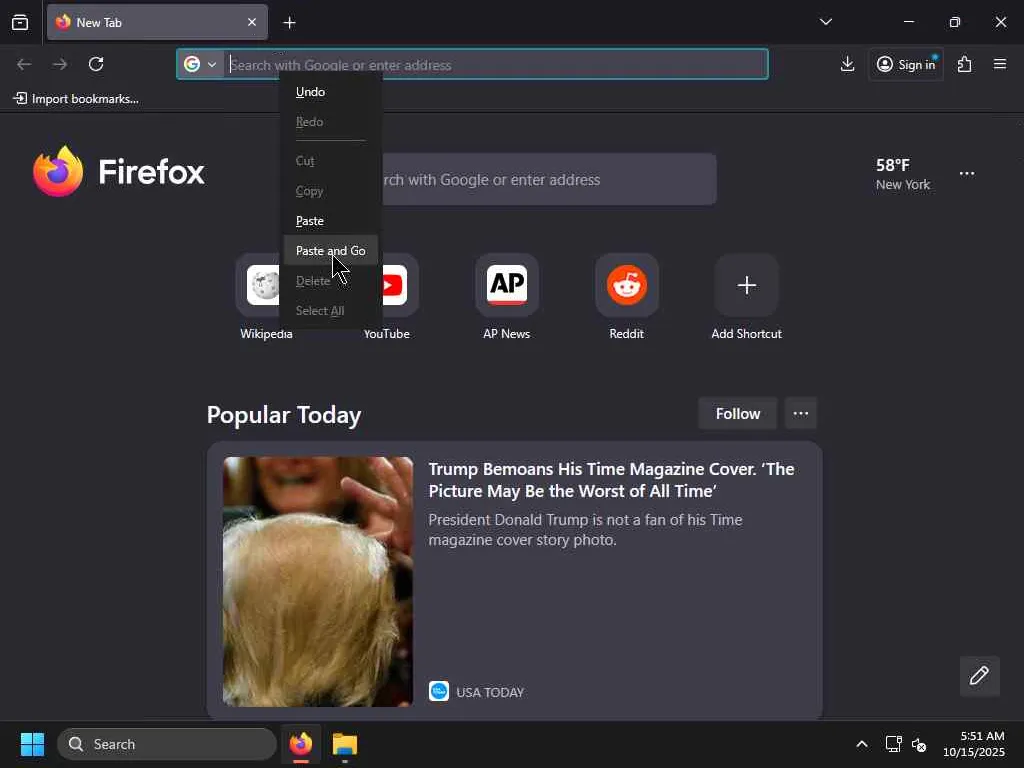Open the clock showing 5:51 AM
The width and height of the screenshot is (1024, 768).
click(974, 744)
